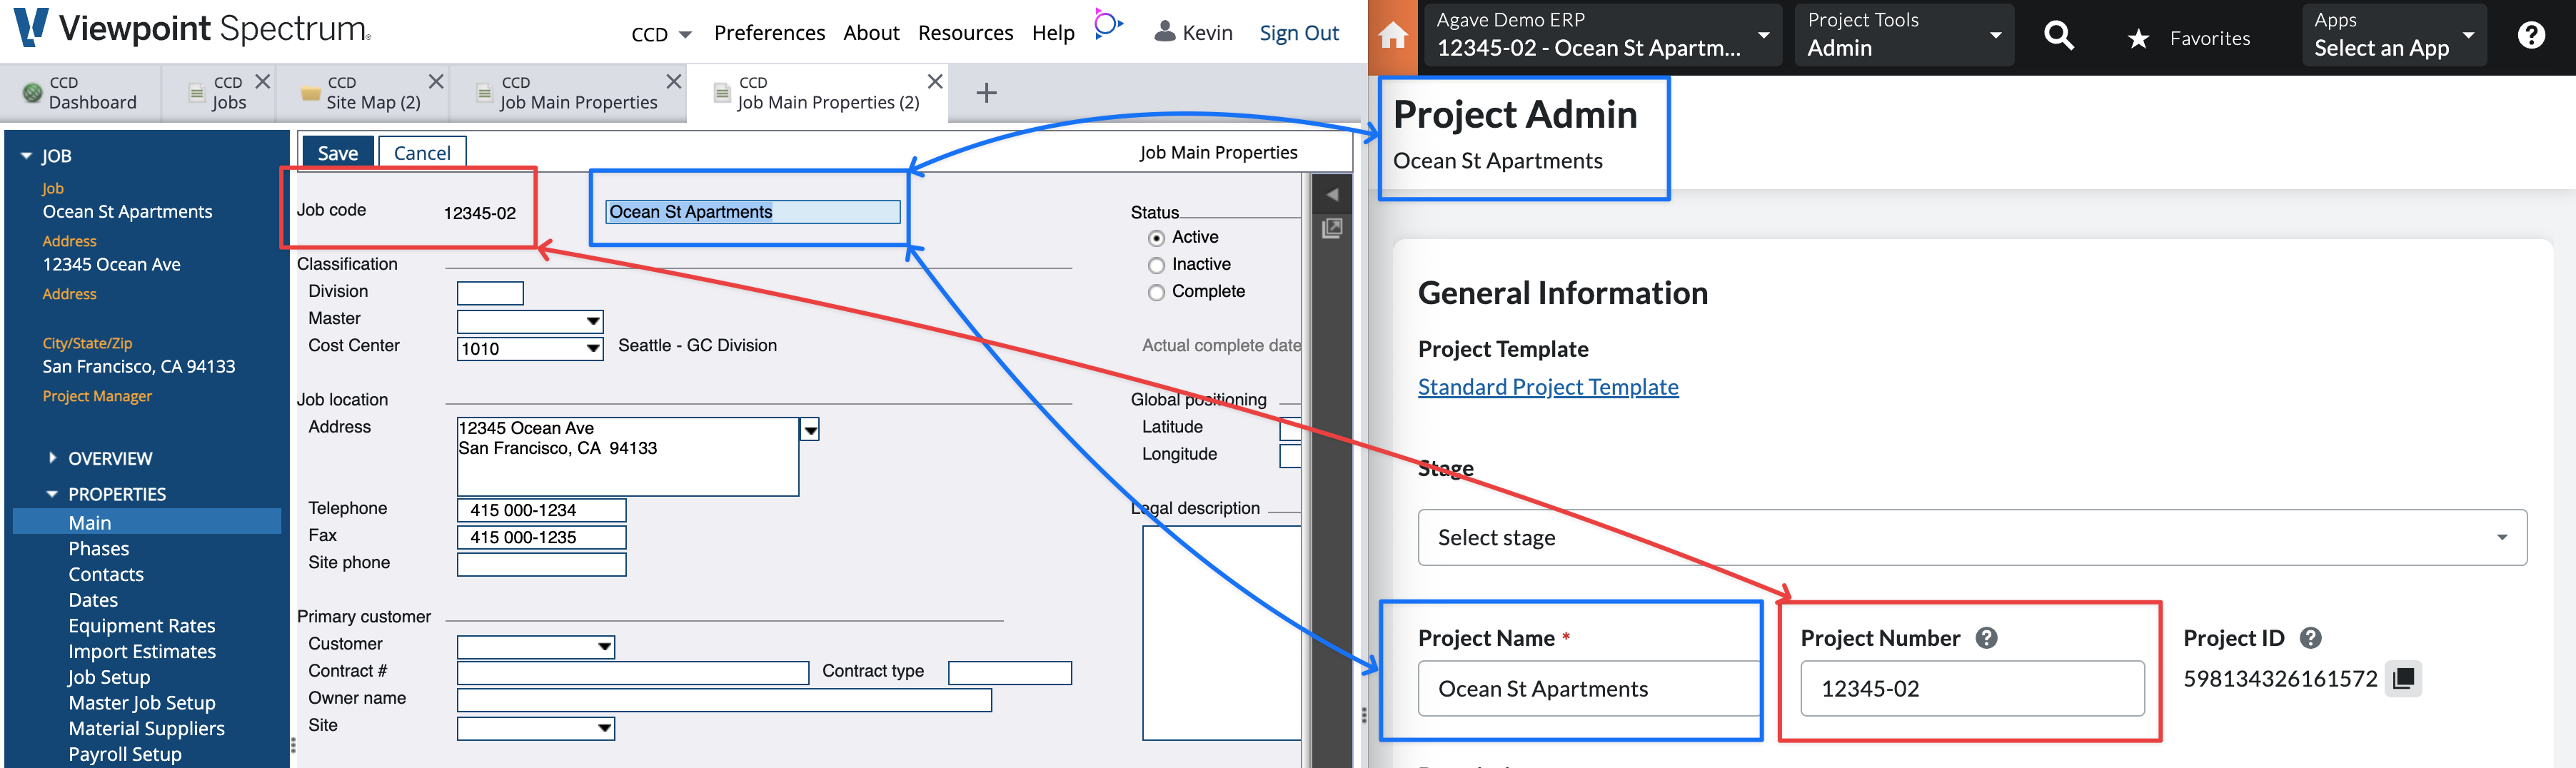Click the Save button
This screenshot has width=2576, height=768.
(337, 153)
